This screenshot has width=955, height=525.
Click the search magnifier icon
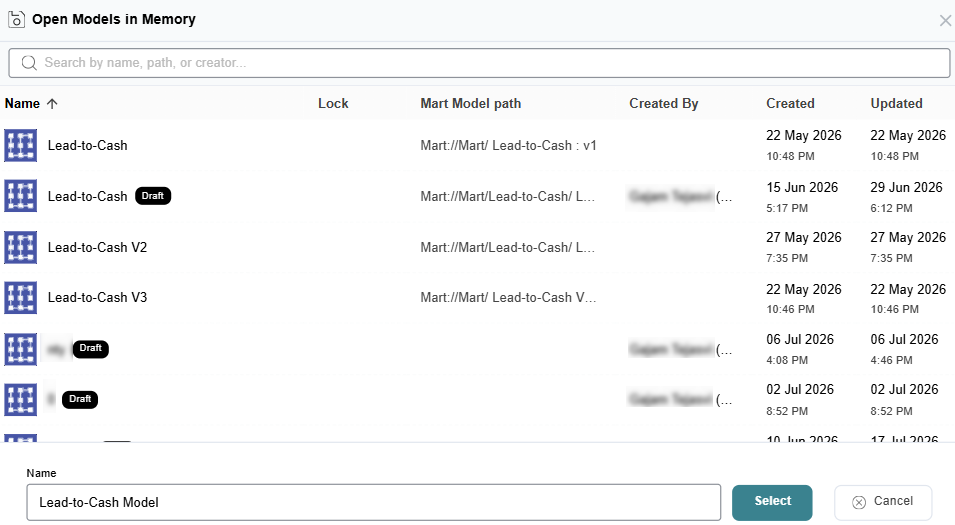click(29, 63)
